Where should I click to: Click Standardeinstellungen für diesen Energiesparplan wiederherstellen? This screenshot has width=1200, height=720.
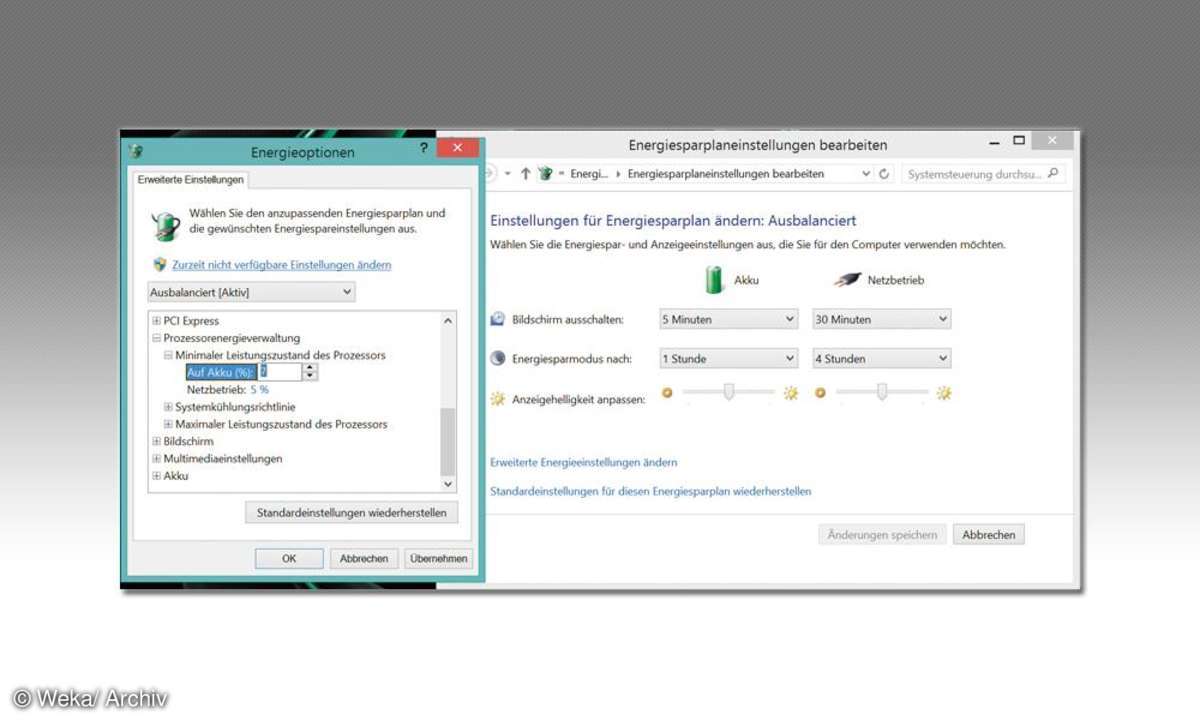click(650, 491)
